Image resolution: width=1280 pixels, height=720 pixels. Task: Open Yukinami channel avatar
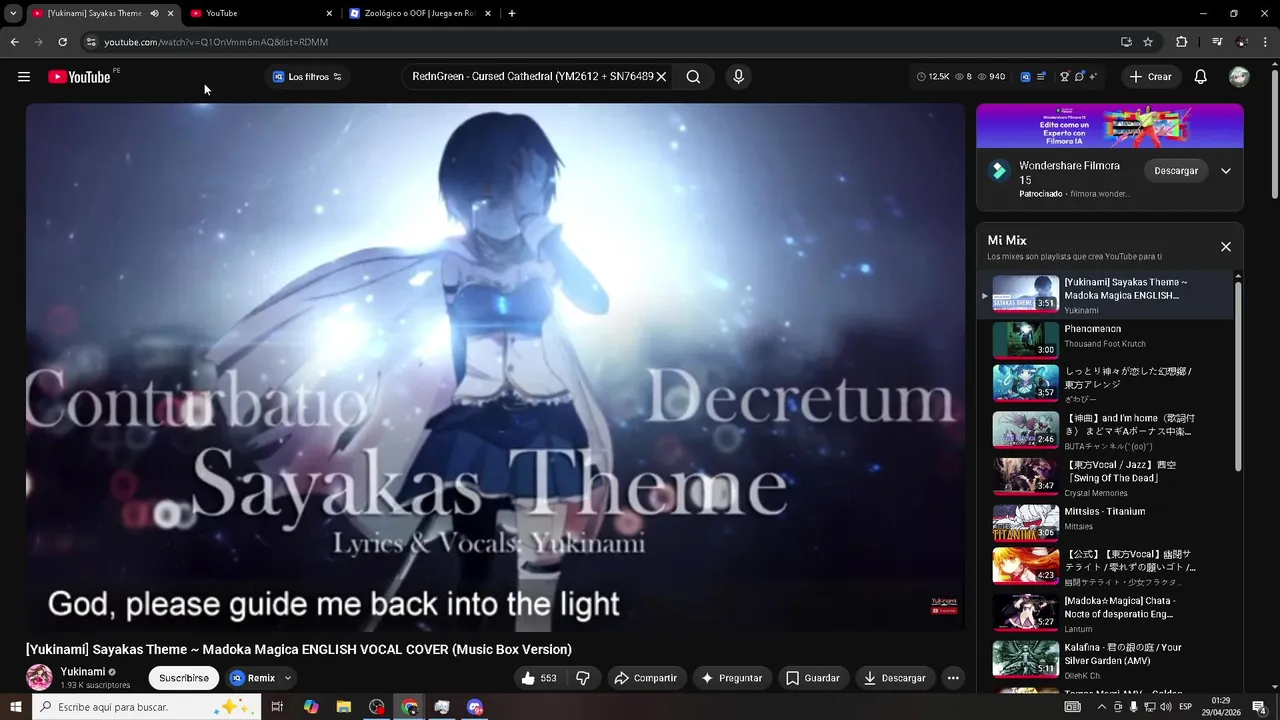click(x=39, y=677)
